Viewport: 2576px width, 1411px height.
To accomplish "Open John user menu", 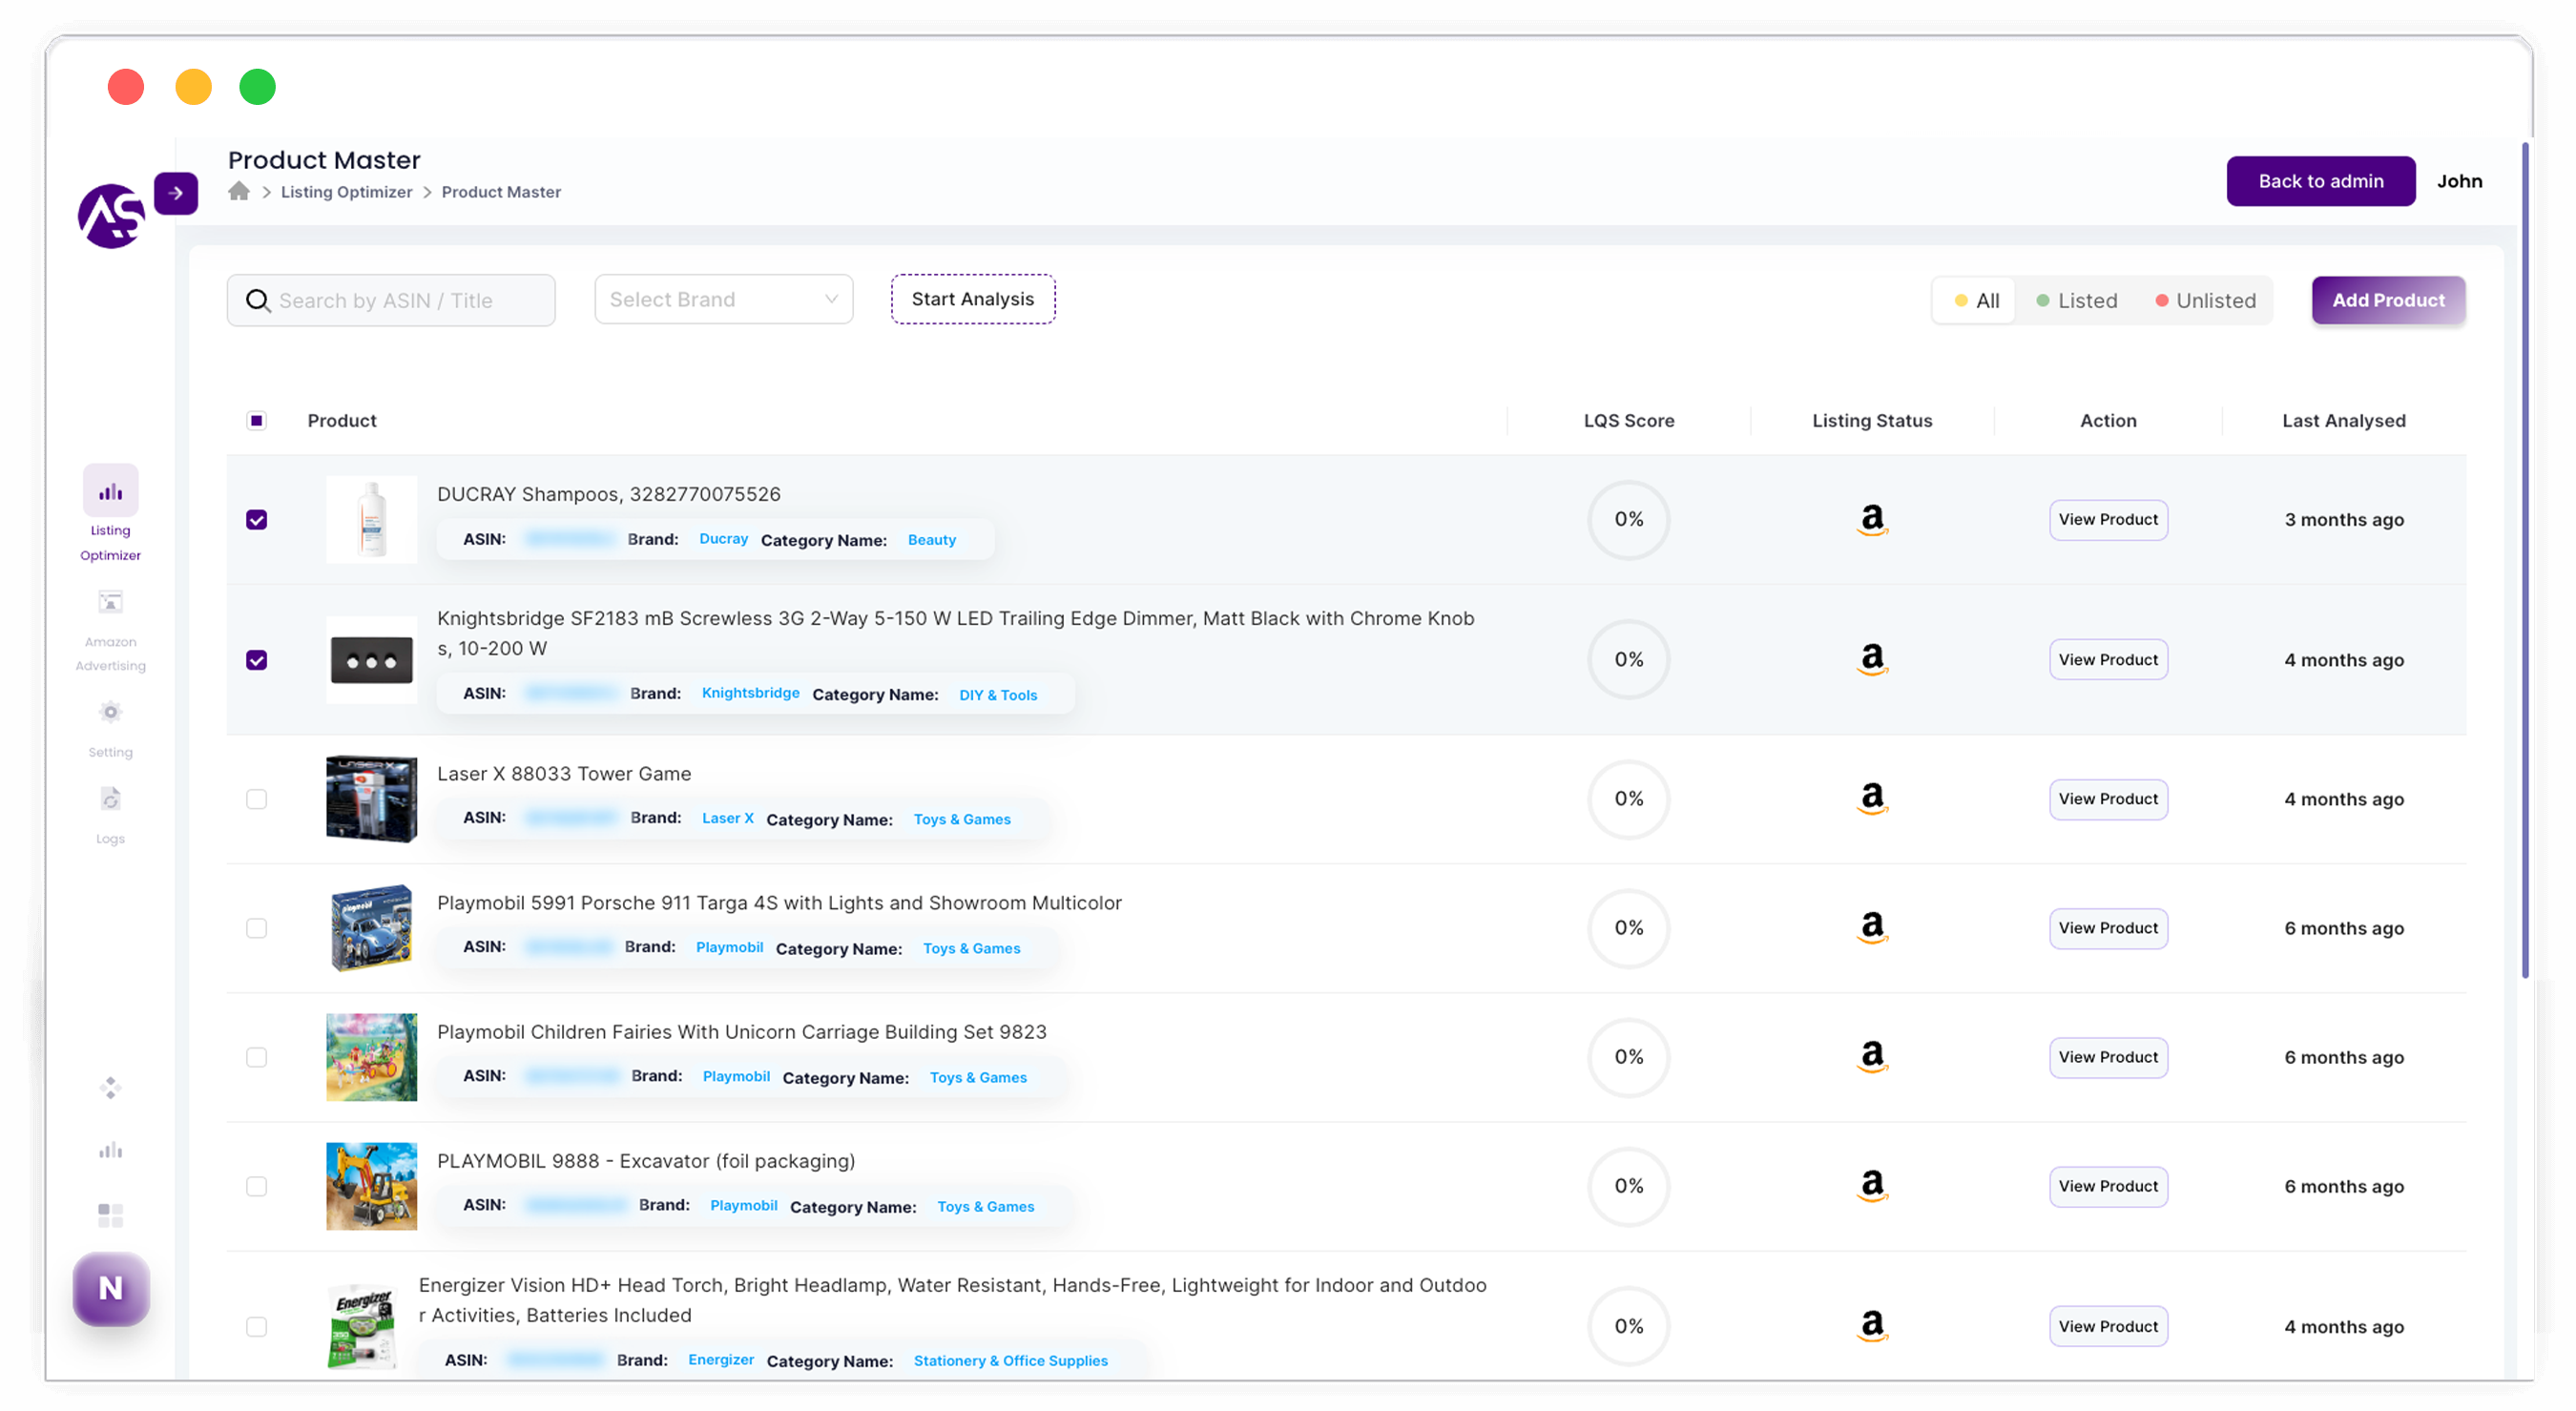I will click(2459, 181).
